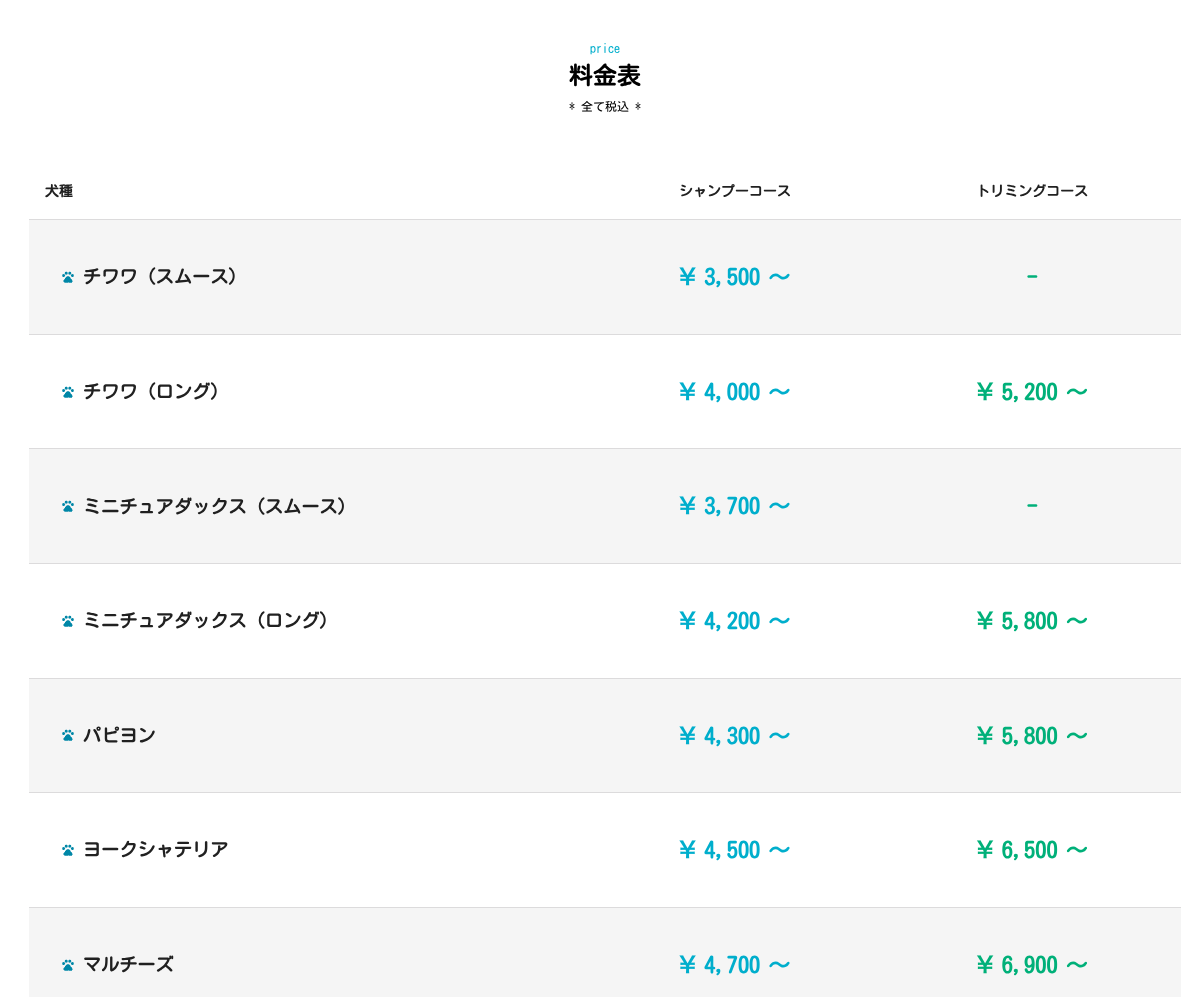Click the ¥4,300 shampoo price for パピヨン
The height and width of the screenshot is (997, 1204).
coord(734,736)
